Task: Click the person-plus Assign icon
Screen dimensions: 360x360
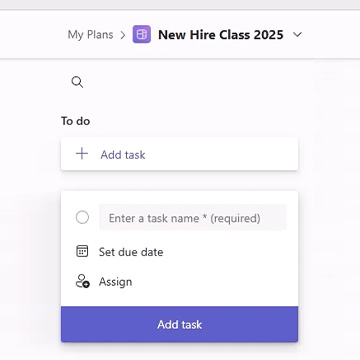Action: [x=82, y=281]
